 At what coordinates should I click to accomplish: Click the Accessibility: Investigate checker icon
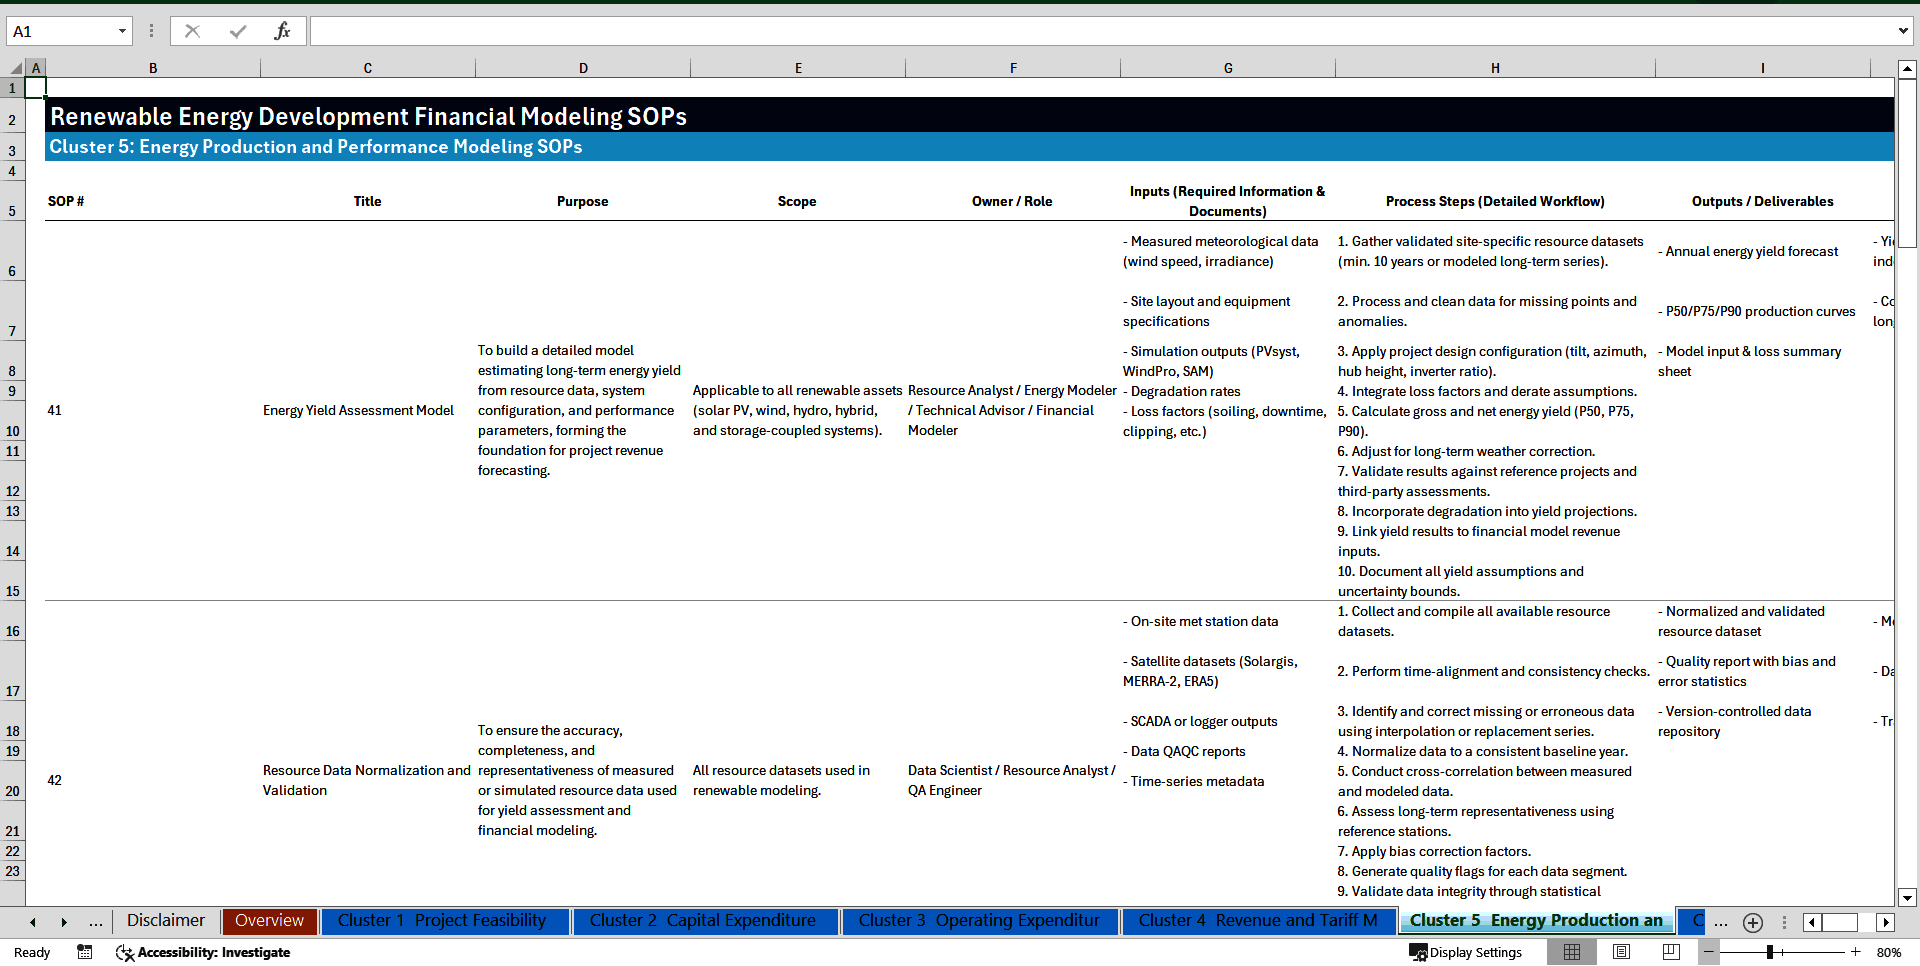click(125, 952)
